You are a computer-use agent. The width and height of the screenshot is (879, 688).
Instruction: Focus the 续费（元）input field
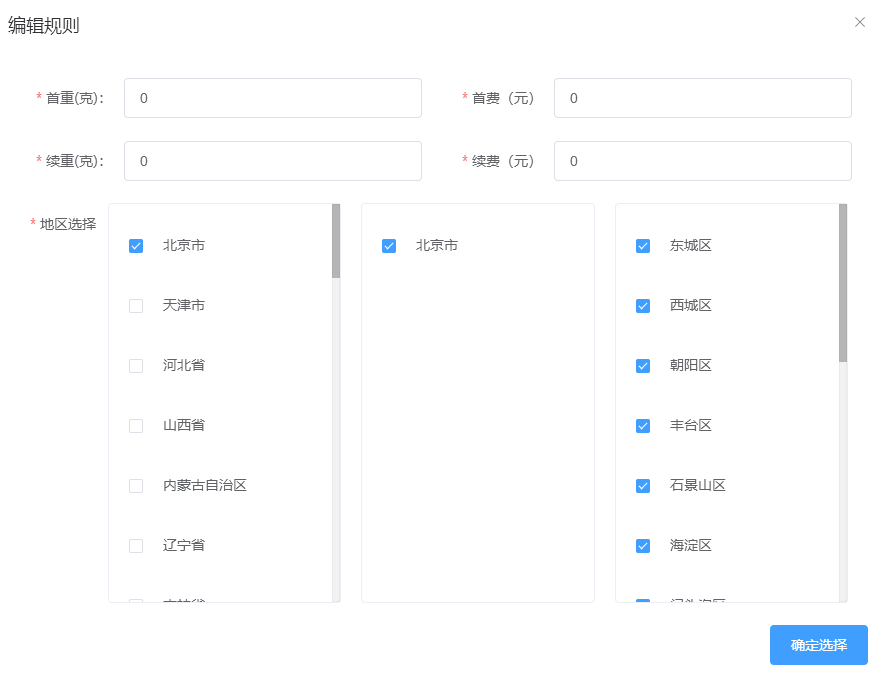(702, 161)
